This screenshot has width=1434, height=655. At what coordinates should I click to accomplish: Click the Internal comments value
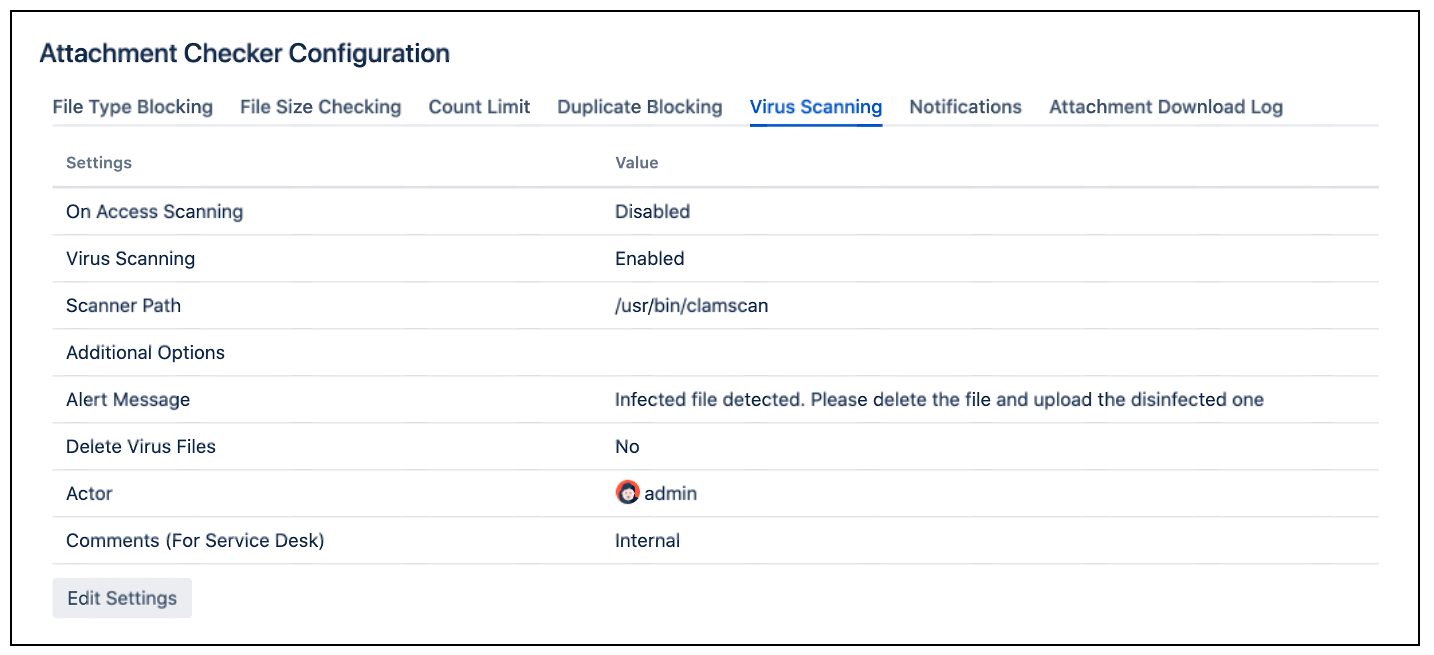pyautogui.click(x=647, y=540)
